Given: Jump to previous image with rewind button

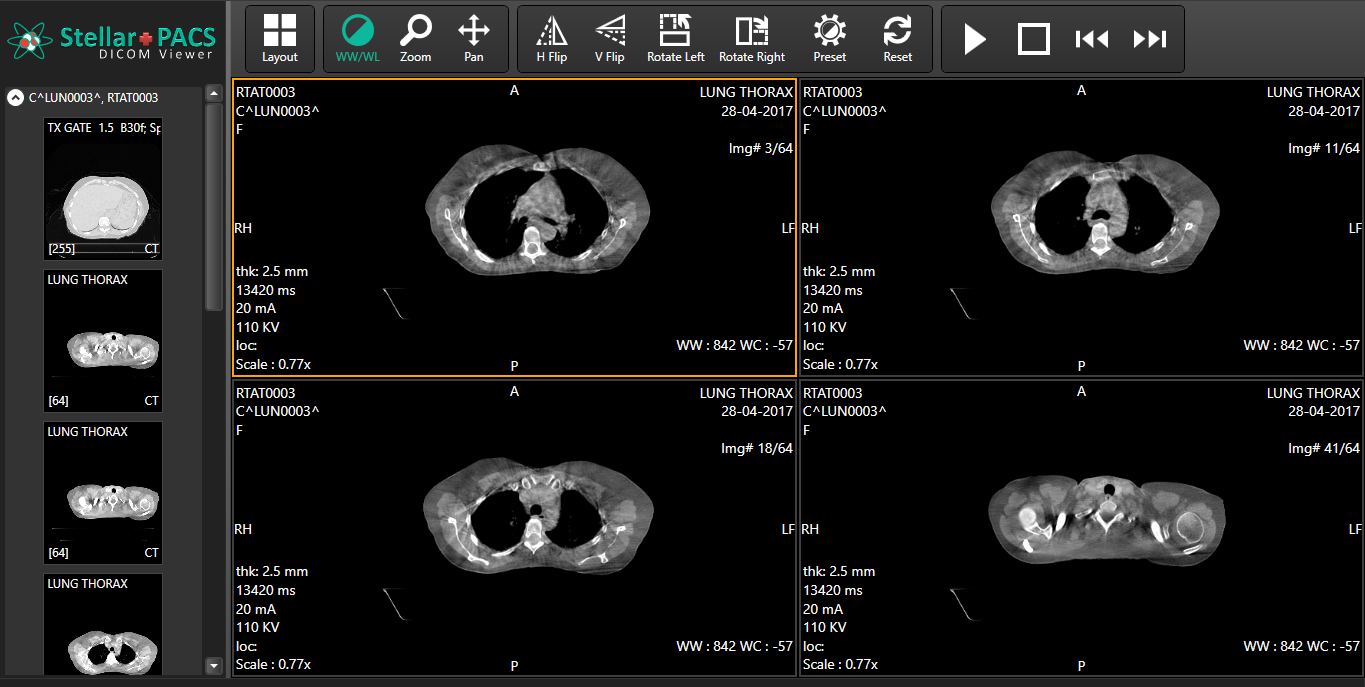Looking at the screenshot, I should pyautogui.click(x=1091, y=40).
